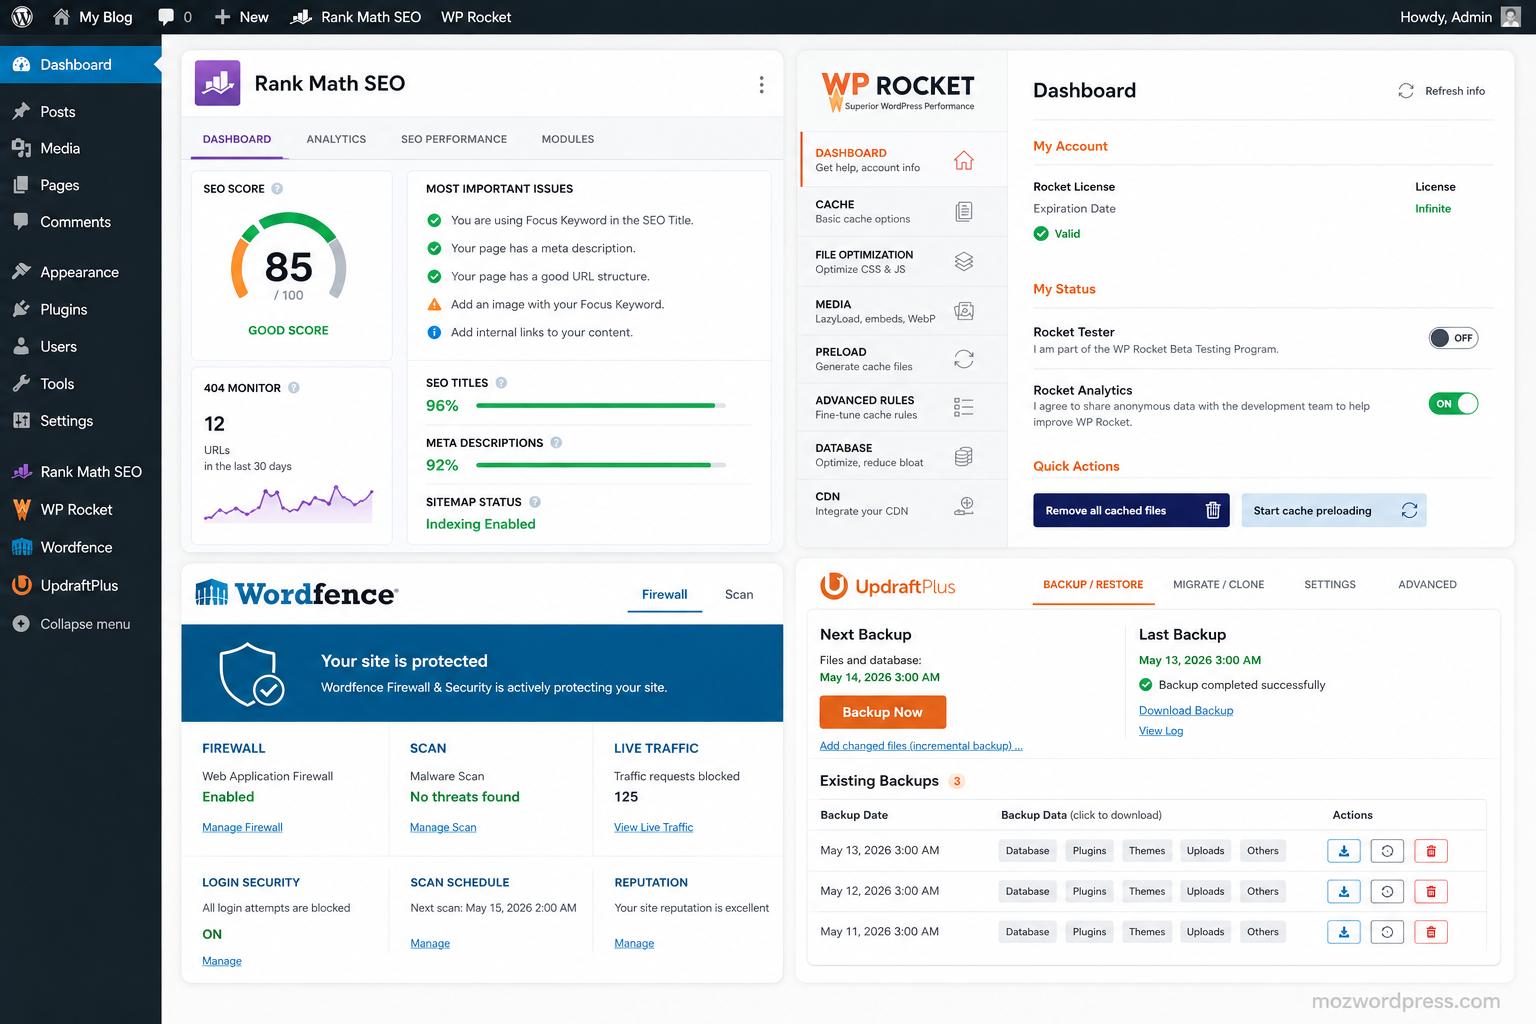The width and height of the screenshot is (1536, 1024).
Task: Open the View Log link
Action: (x=1161, y=731)
